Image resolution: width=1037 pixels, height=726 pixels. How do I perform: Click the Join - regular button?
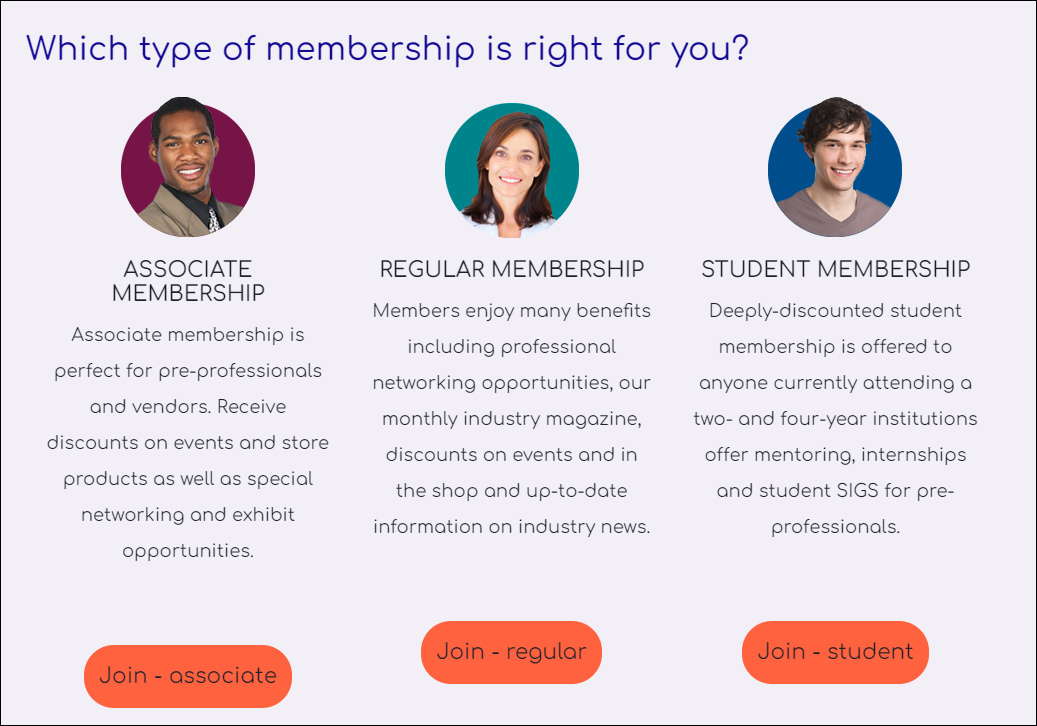tap(511, 652)
